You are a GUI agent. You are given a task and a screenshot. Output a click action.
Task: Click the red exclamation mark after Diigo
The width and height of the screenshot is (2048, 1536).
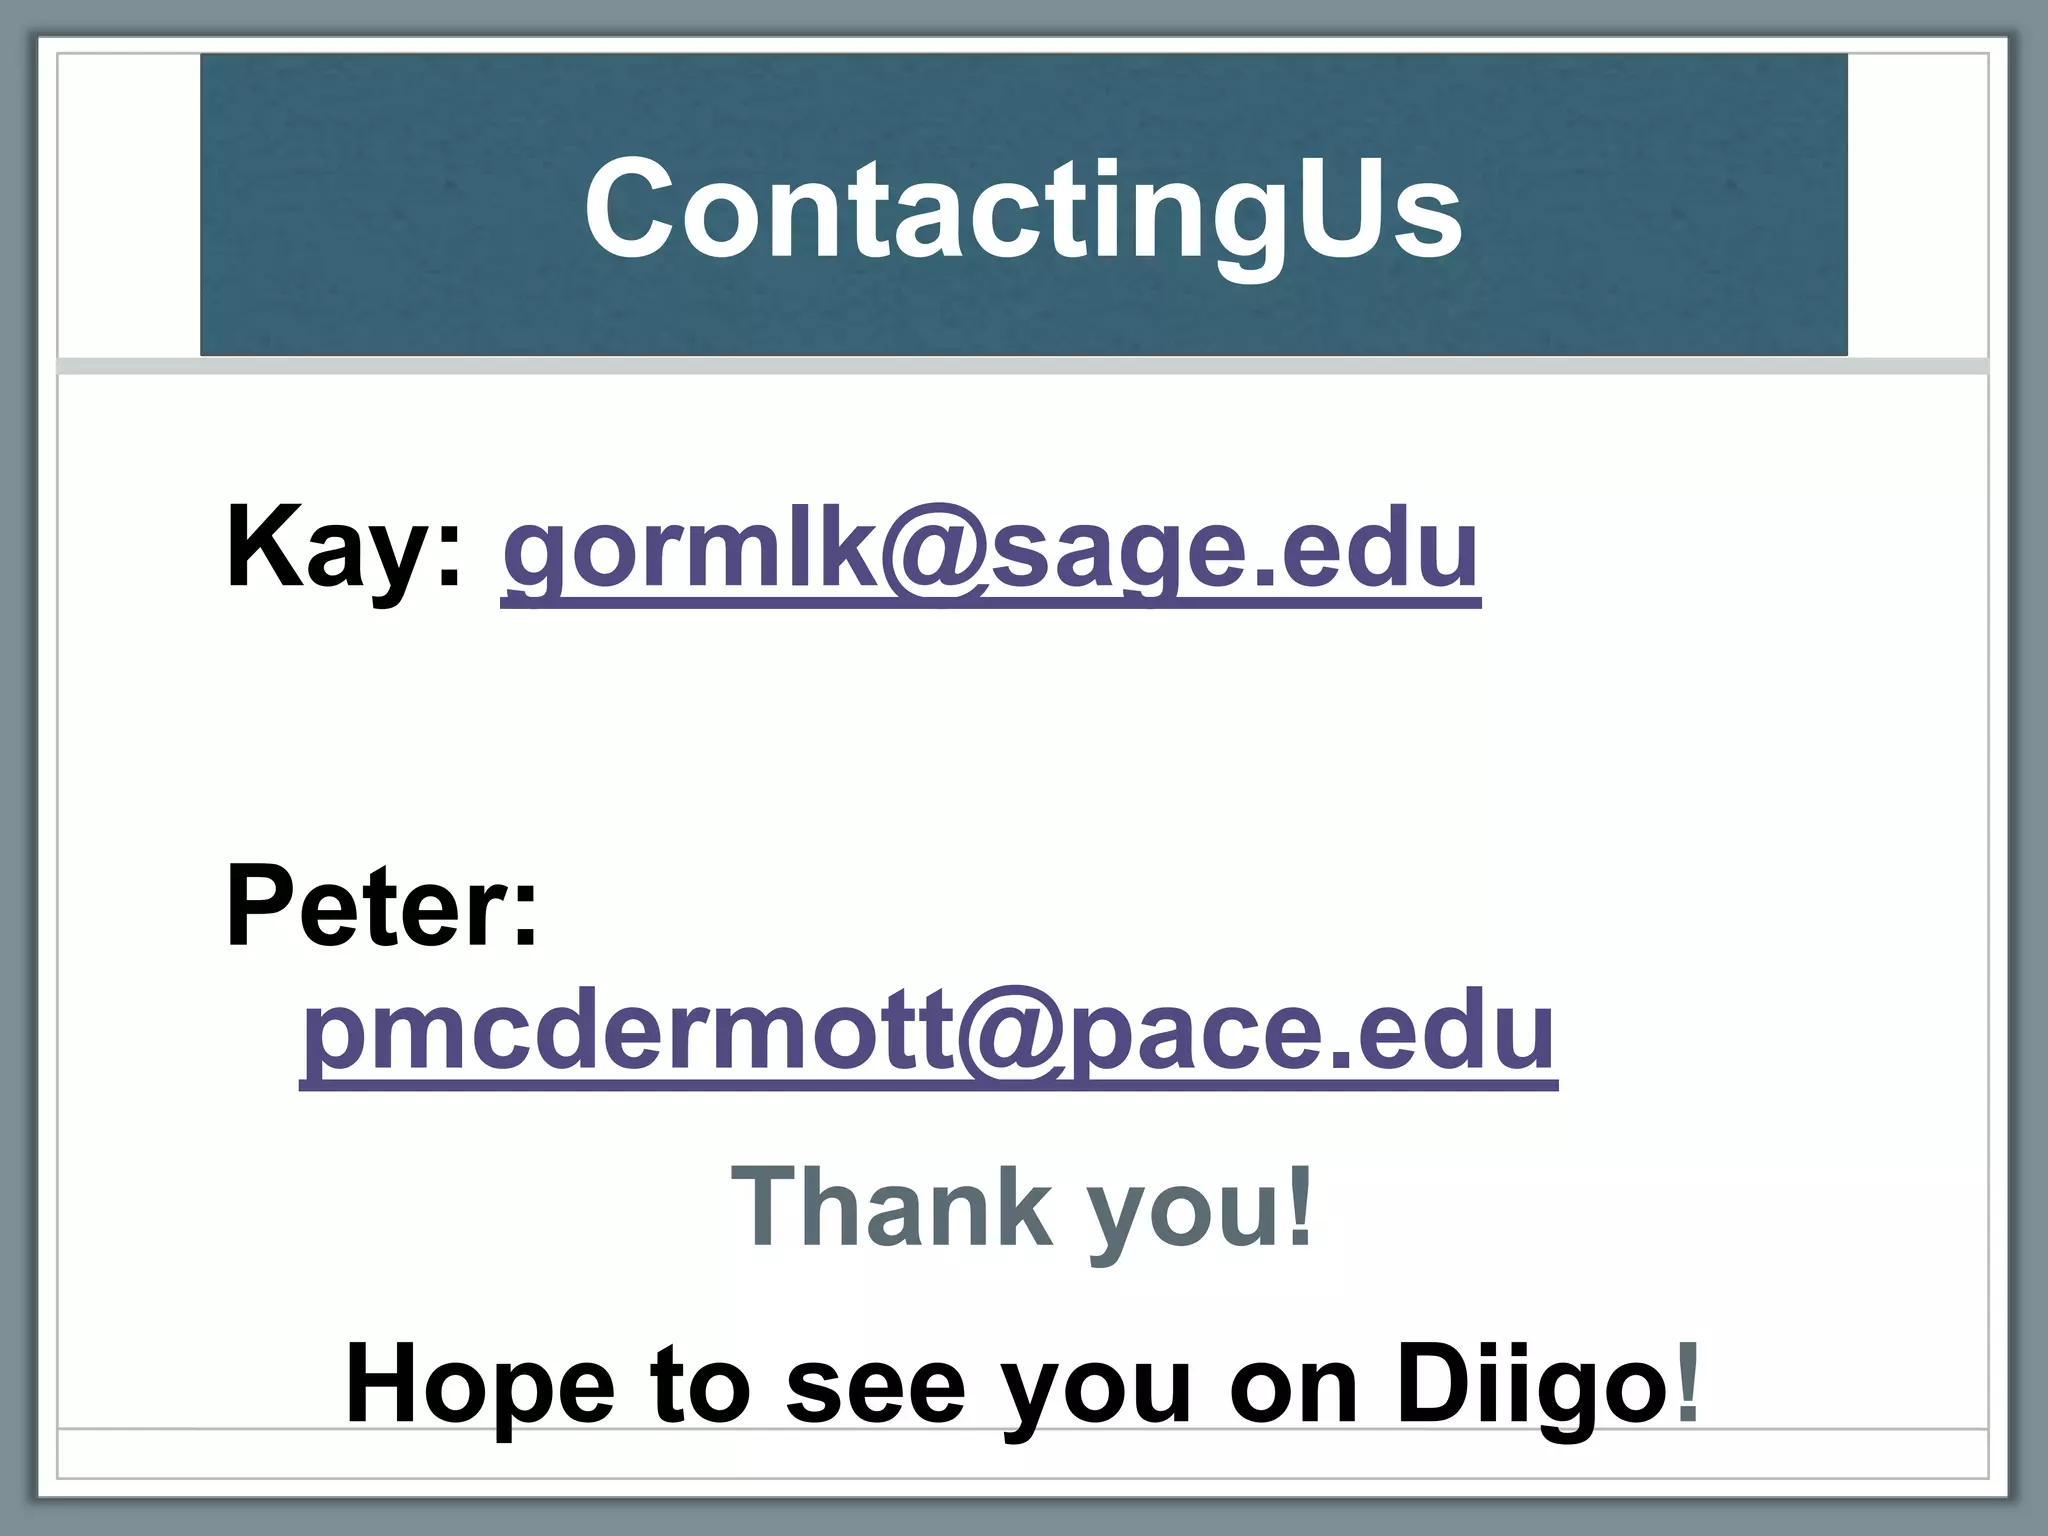[x=1687, y=1386]
